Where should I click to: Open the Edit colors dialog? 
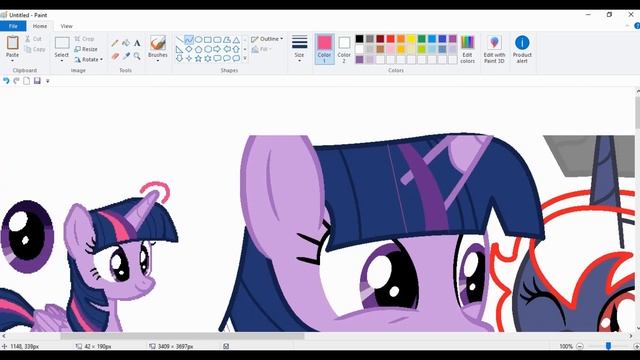pos(467,49)
